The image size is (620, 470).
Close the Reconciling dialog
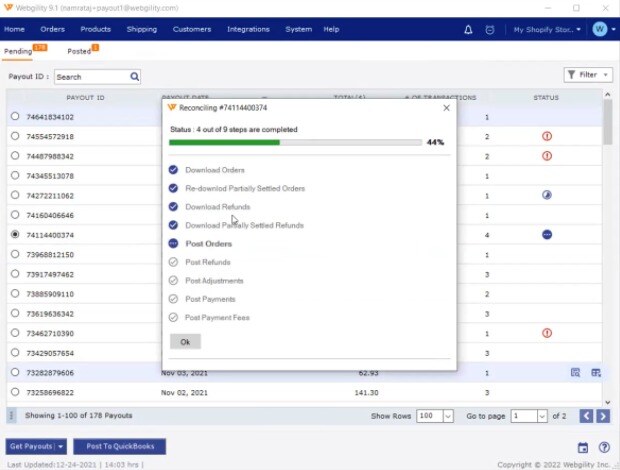coord(446,108)
